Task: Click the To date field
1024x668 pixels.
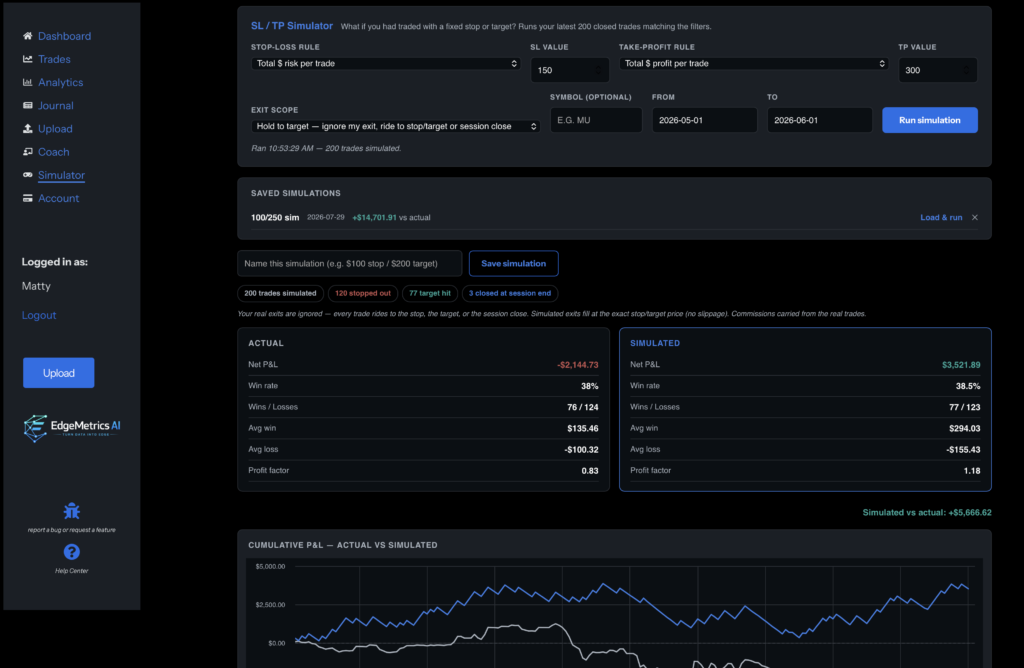Action: pyautogui.click(x=820, y=120)
